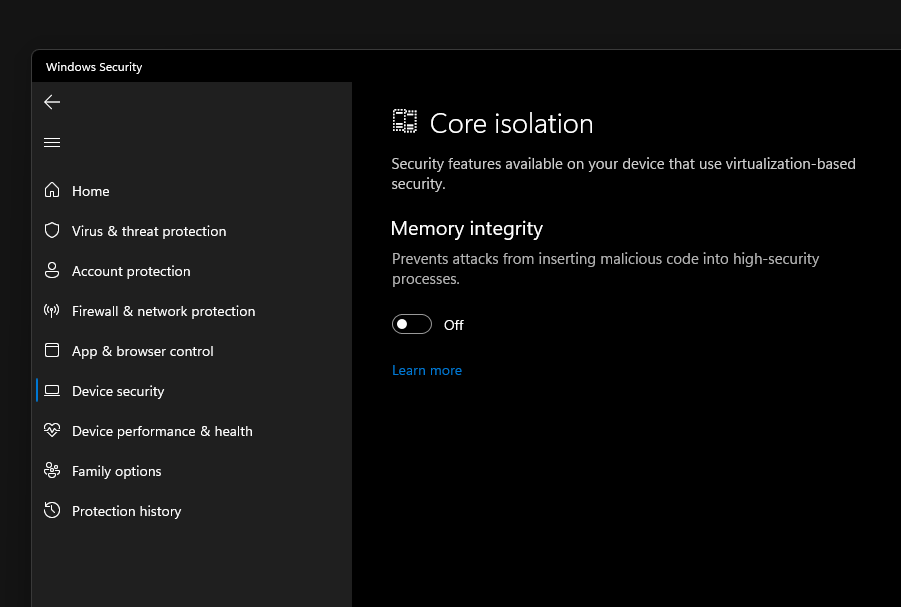
Task: Open the Learn more link
Action: [x=427, y=370]
